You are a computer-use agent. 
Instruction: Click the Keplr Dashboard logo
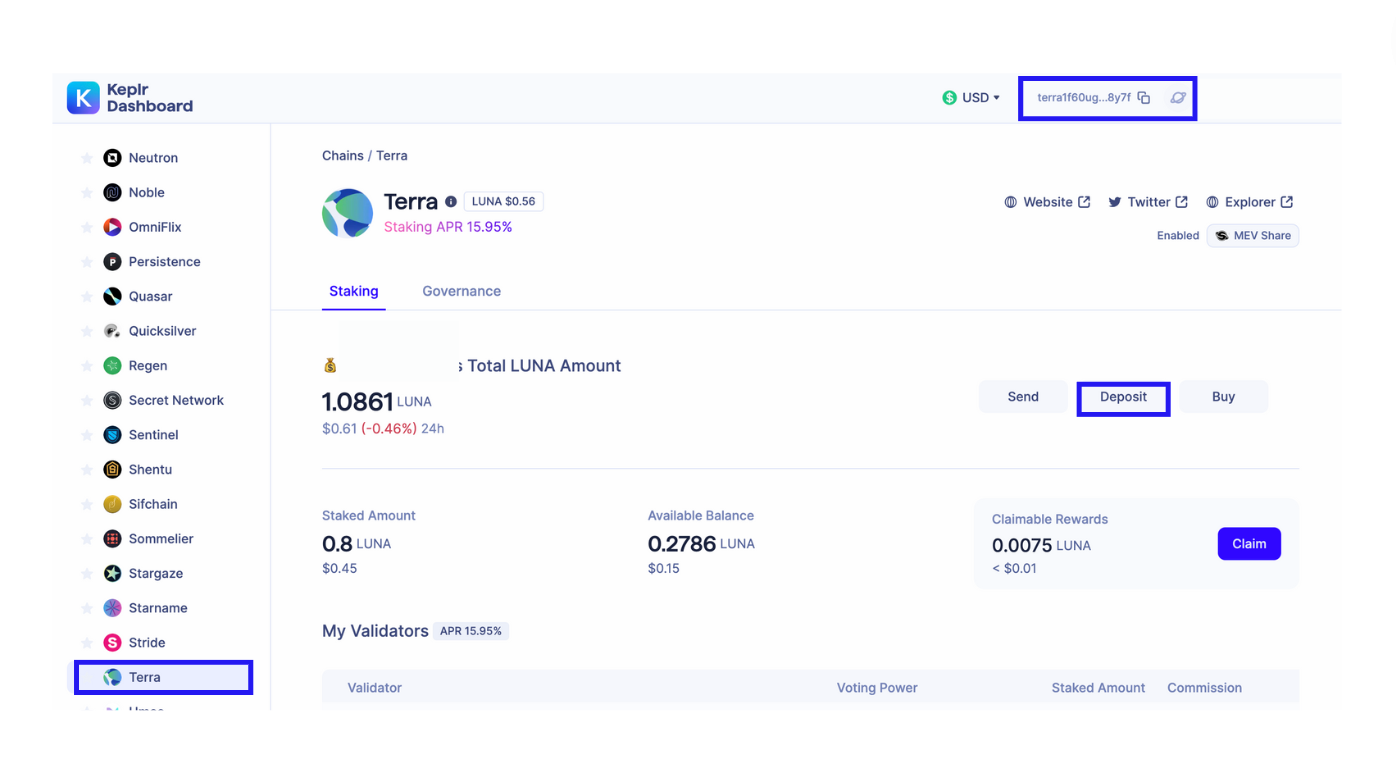(x=130, y=98)
